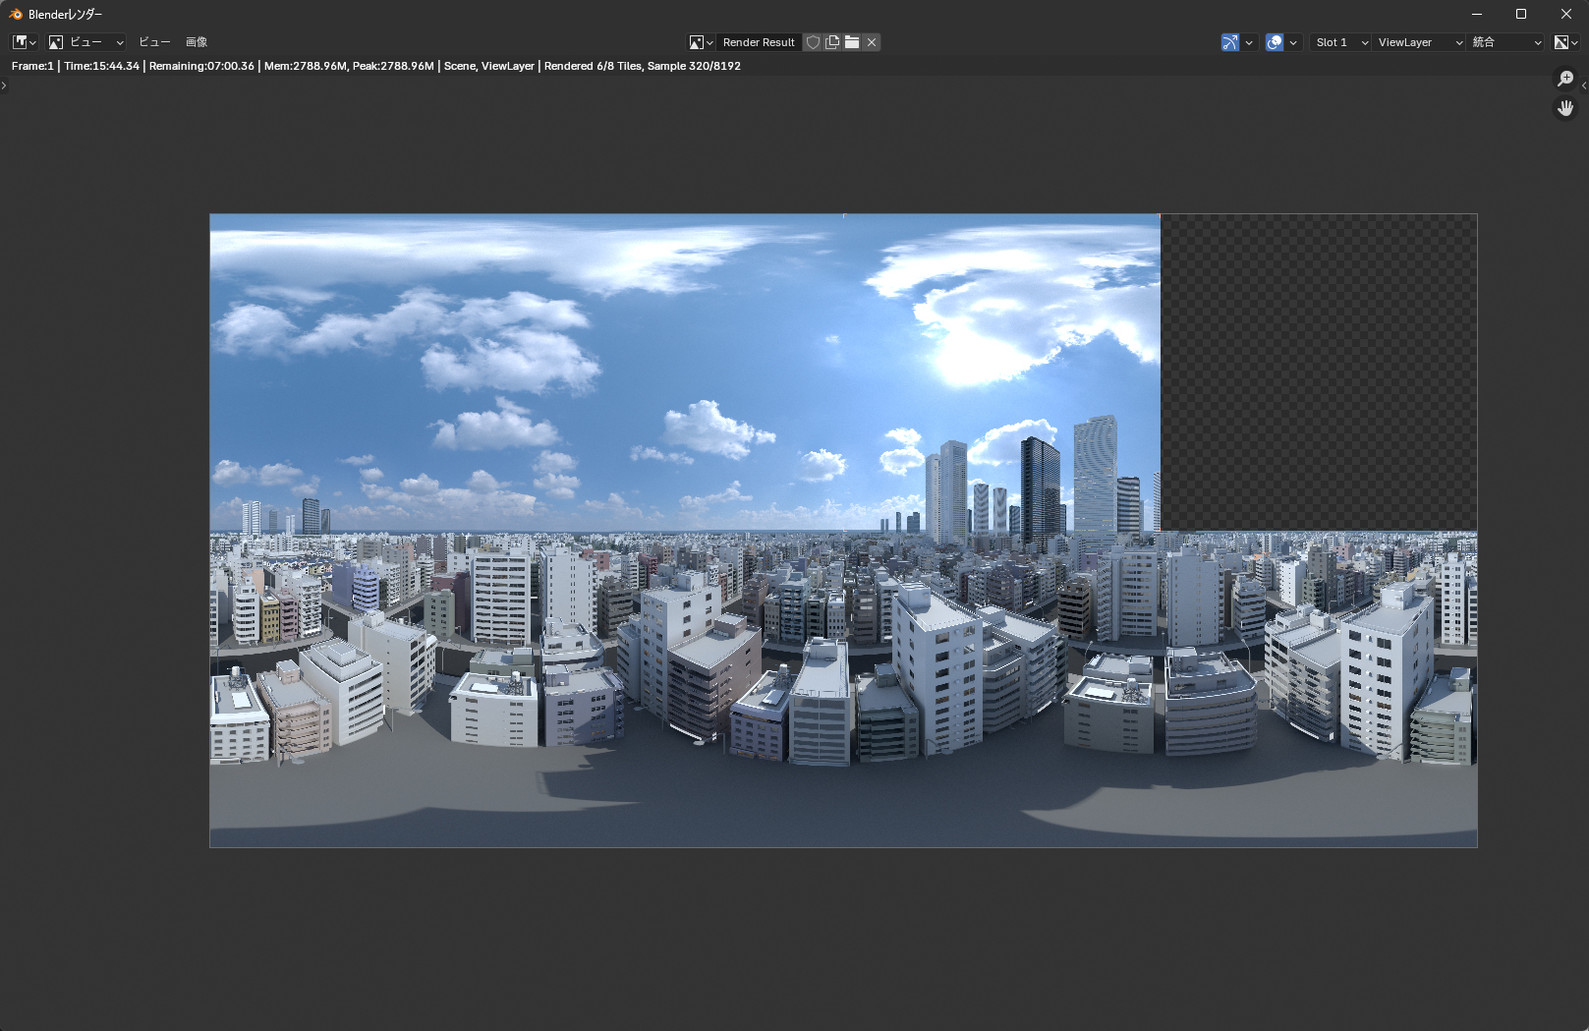Viewport: 1589px width, 1031px height.
Task: Open the Slot 1 dropdown
Action: click(x=1340, y=42)
